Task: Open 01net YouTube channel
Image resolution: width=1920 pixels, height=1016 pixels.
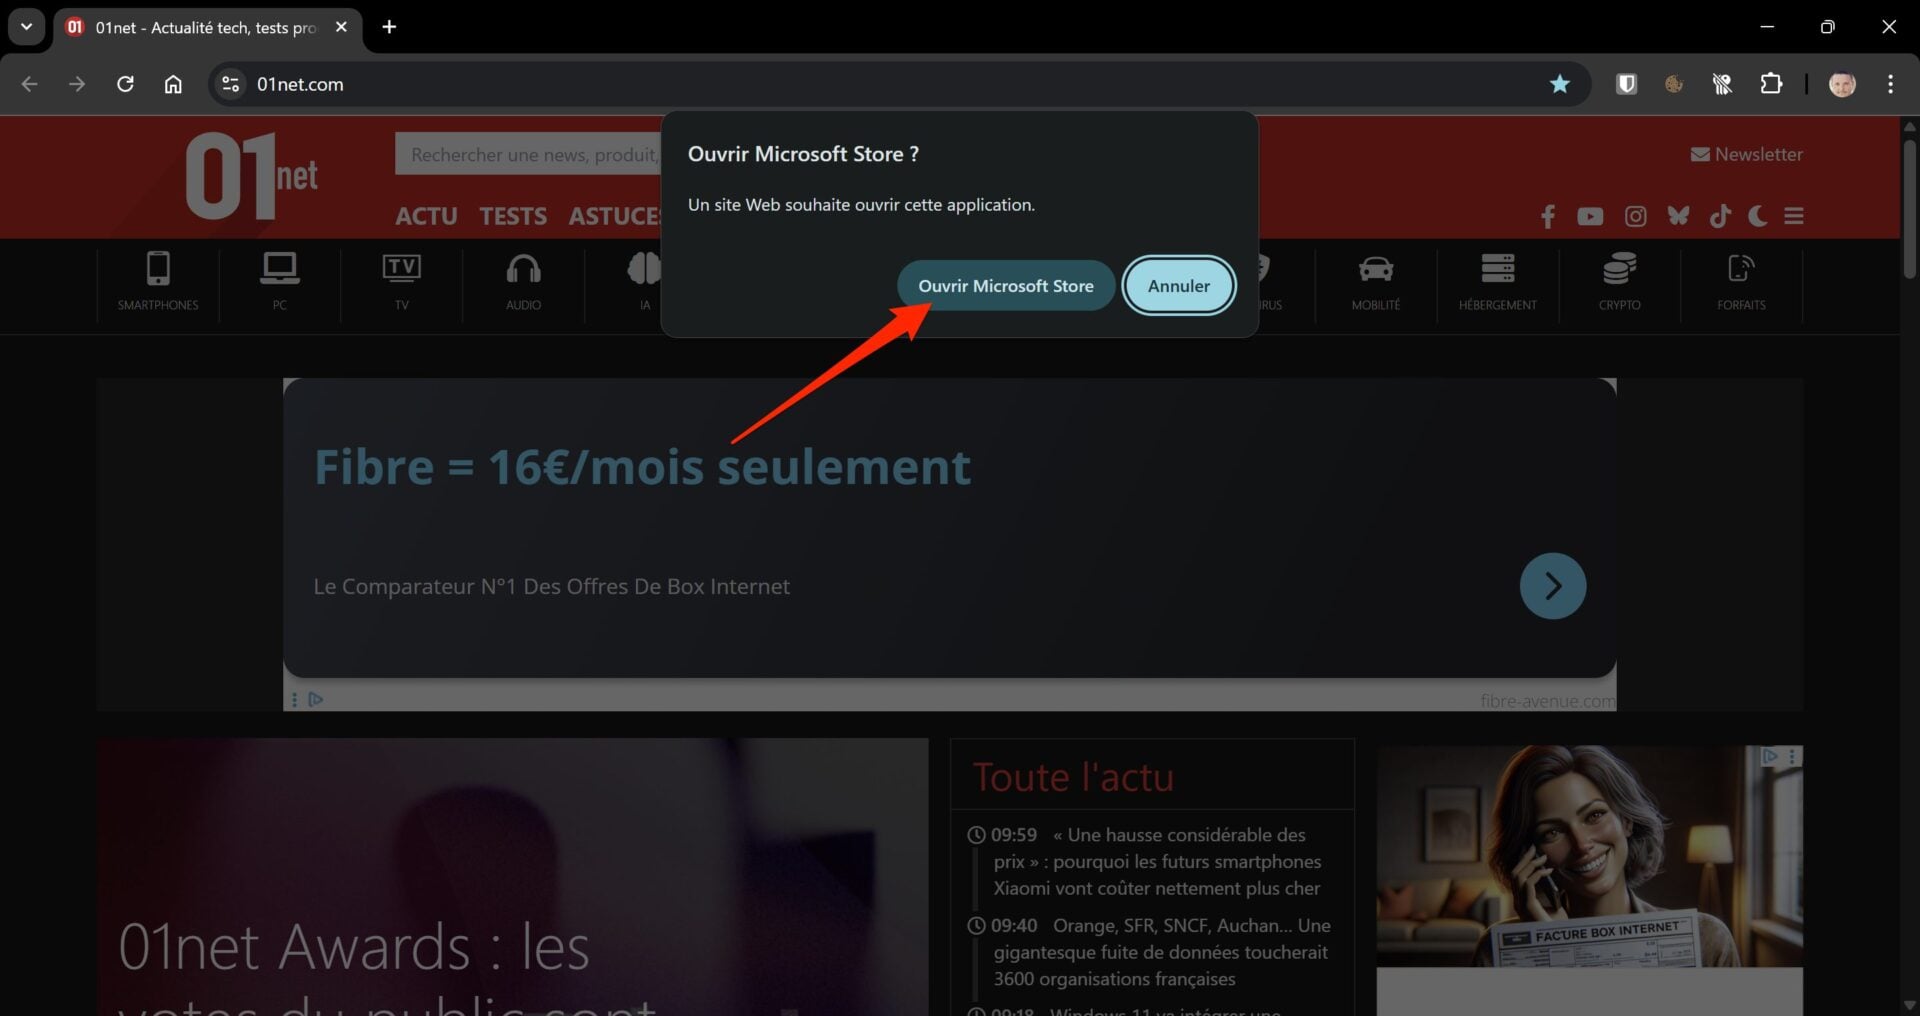Action: [1590, 216]
